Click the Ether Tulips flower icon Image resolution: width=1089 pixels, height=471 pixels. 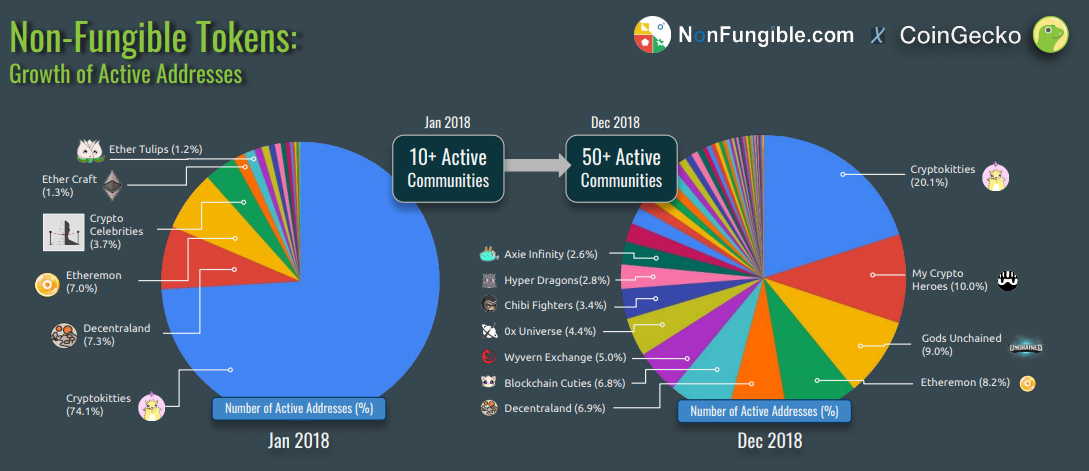(x=91, y=150)
